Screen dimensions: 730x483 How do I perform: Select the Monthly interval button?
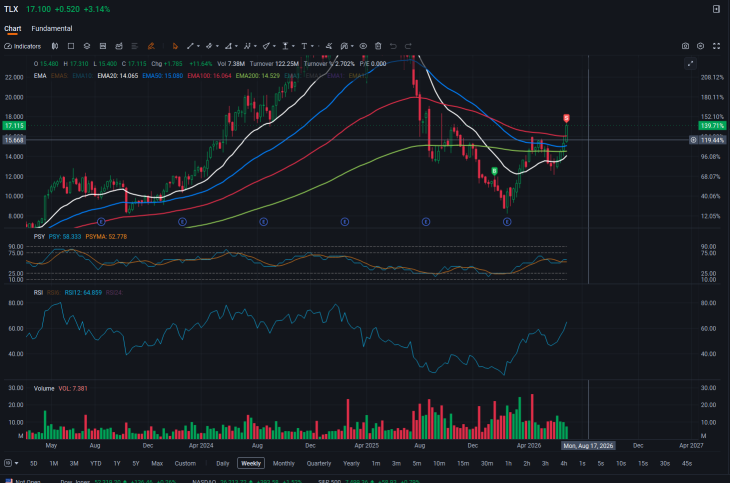(x=284, y=463)
